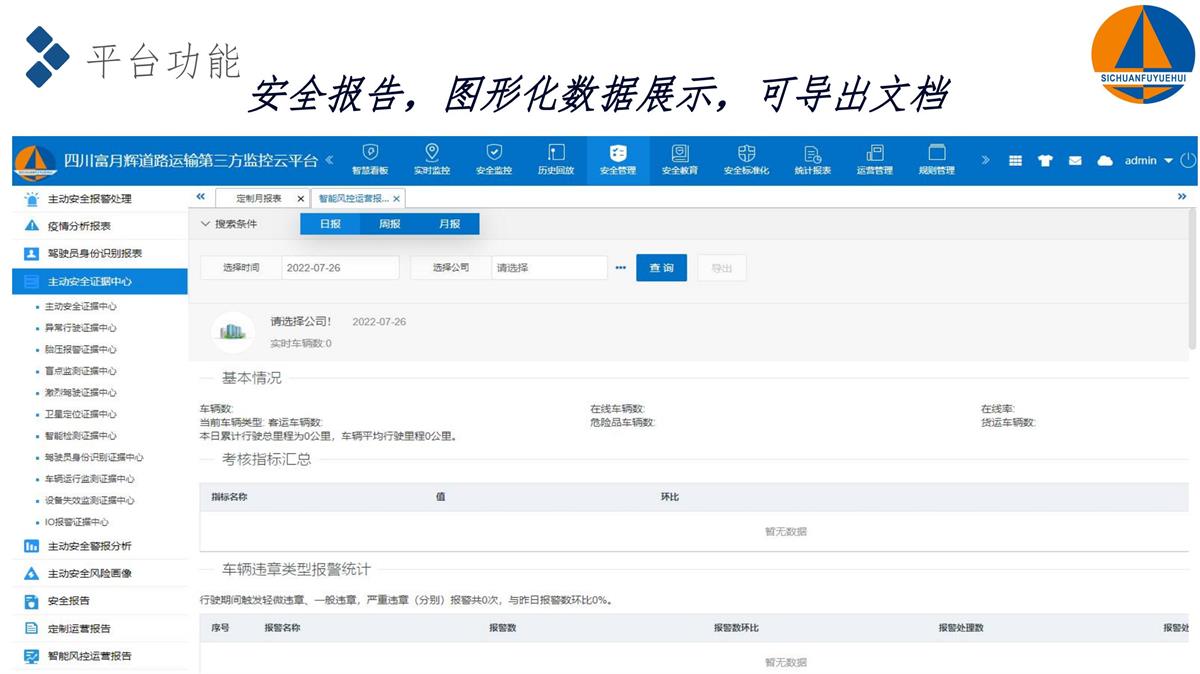Click the power logout icon

tap(1187, 160)
